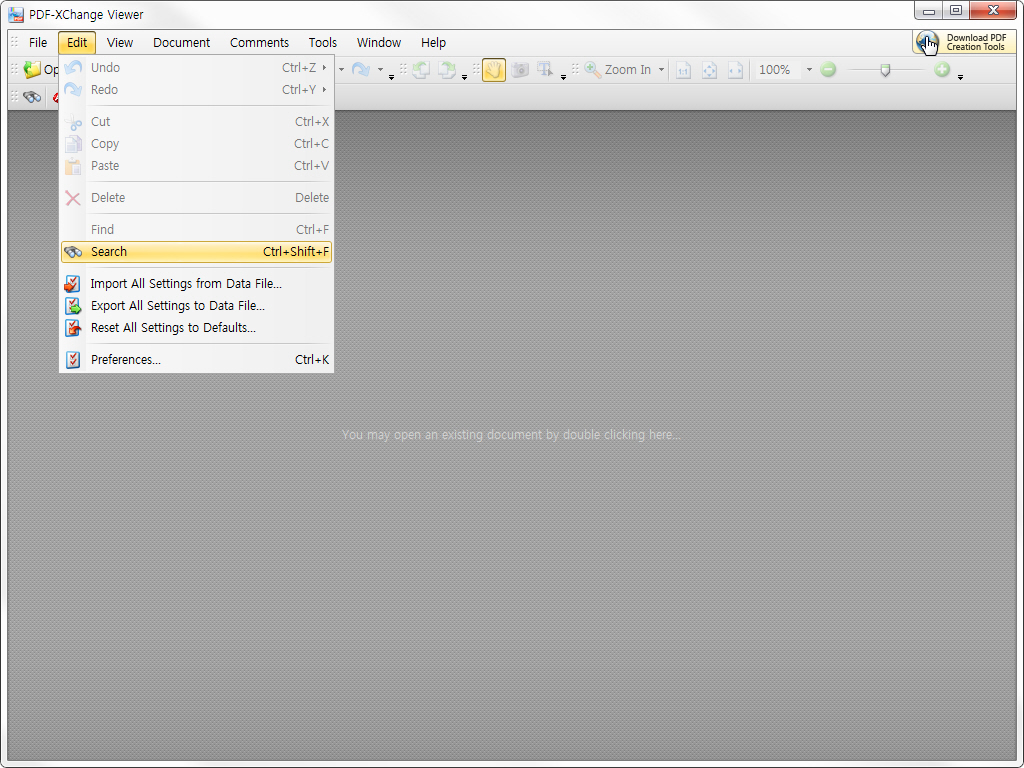The height and width of the screenshot is (768, 1024).
Task: Select Reset All Settings to Defaults
Action: (x=197, y=328)
